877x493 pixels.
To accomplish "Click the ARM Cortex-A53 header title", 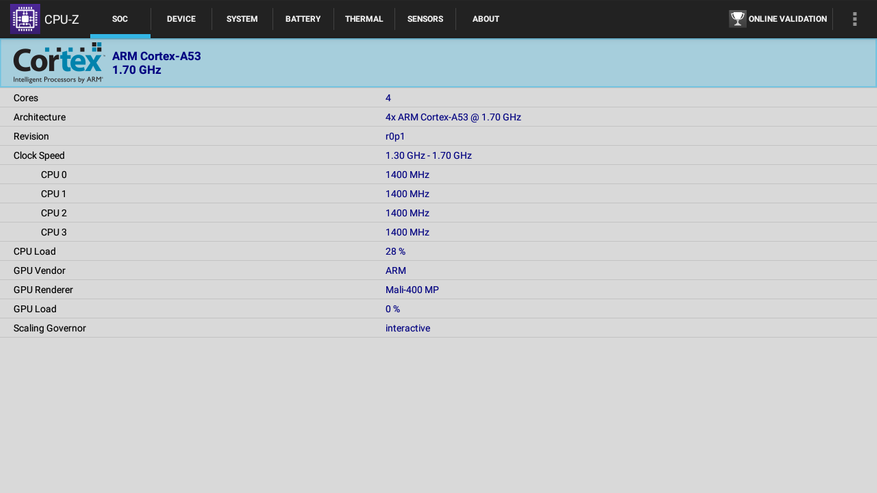I will pyautogui.click(x=156, y=56).
